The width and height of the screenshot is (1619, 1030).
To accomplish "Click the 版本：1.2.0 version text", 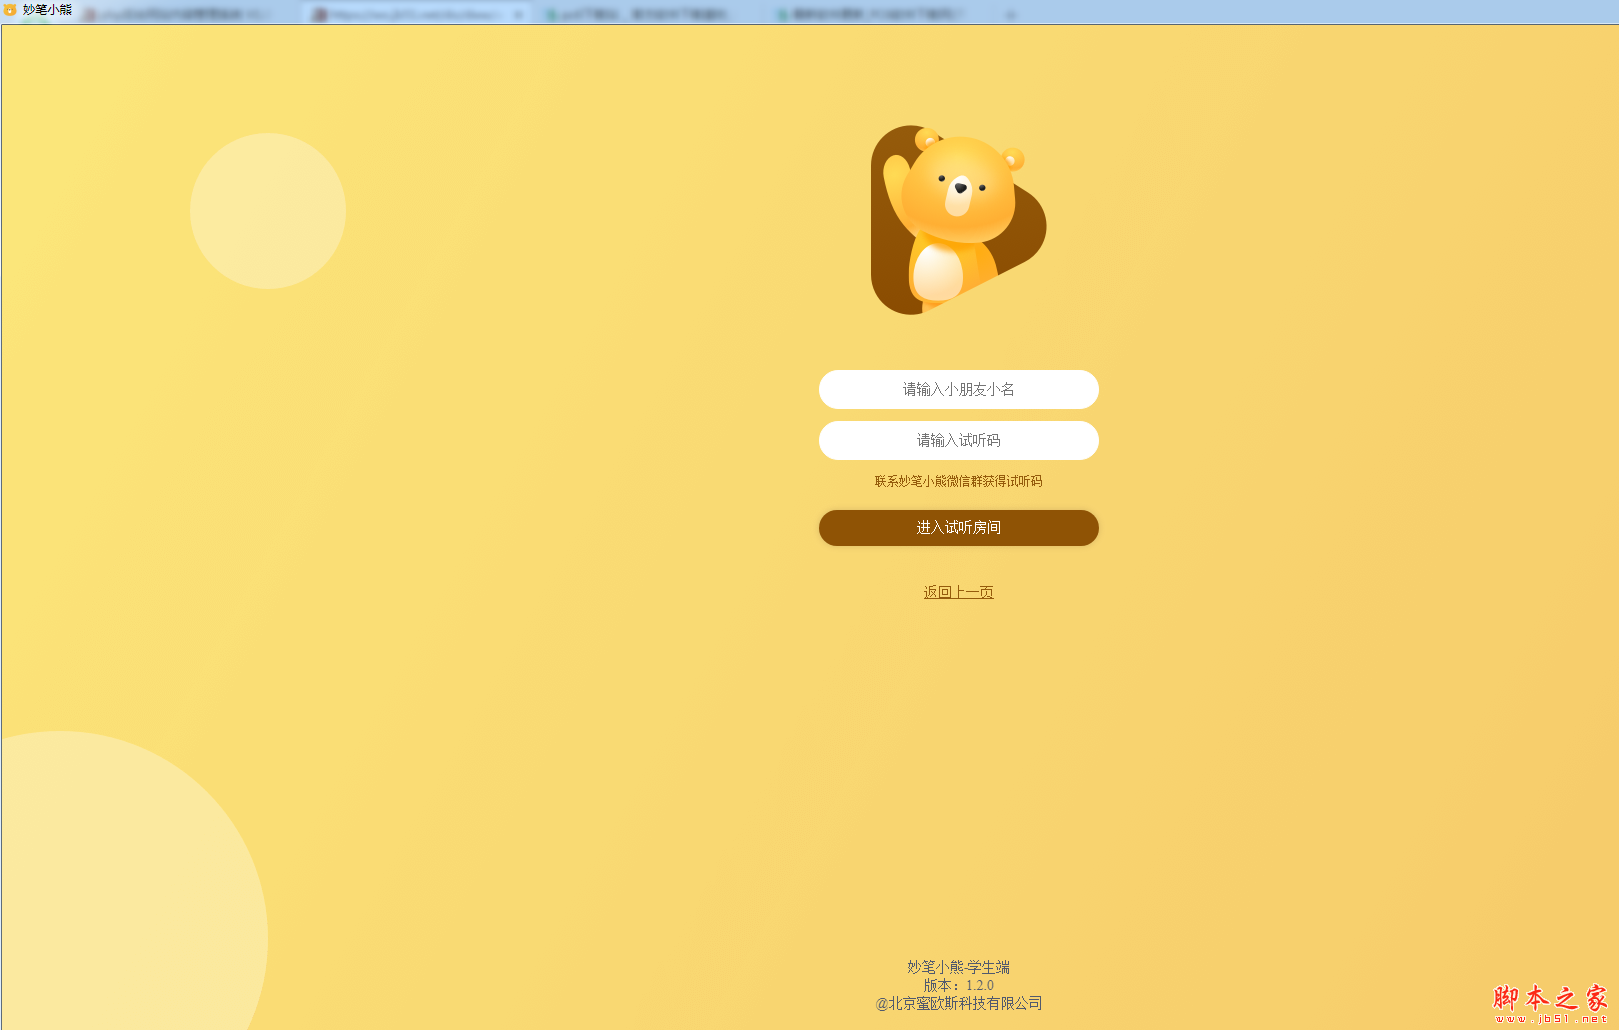I will pyautogui.click(x=958, y=985).
